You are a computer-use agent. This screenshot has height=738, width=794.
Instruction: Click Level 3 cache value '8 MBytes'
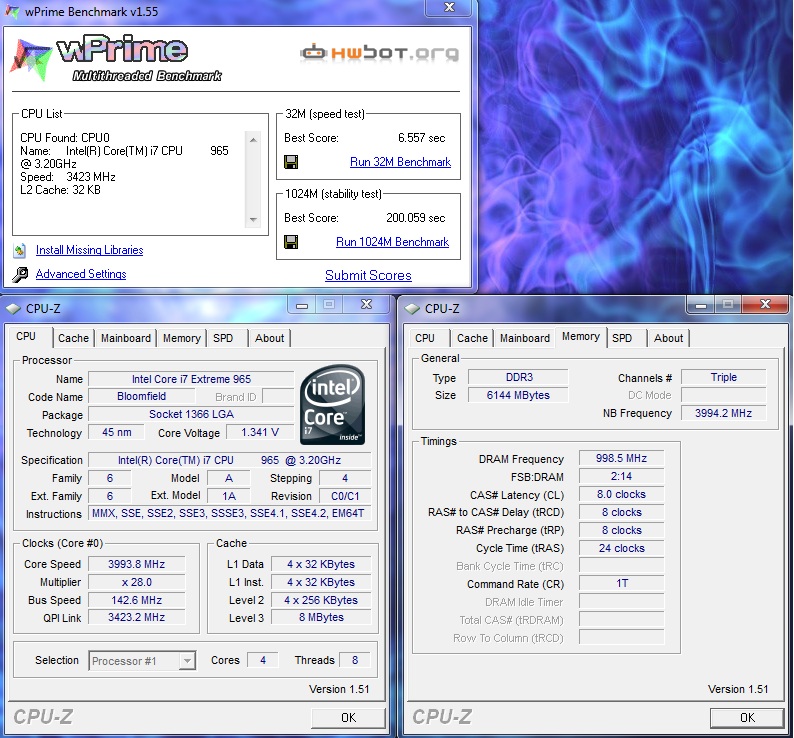coord(321,617)
